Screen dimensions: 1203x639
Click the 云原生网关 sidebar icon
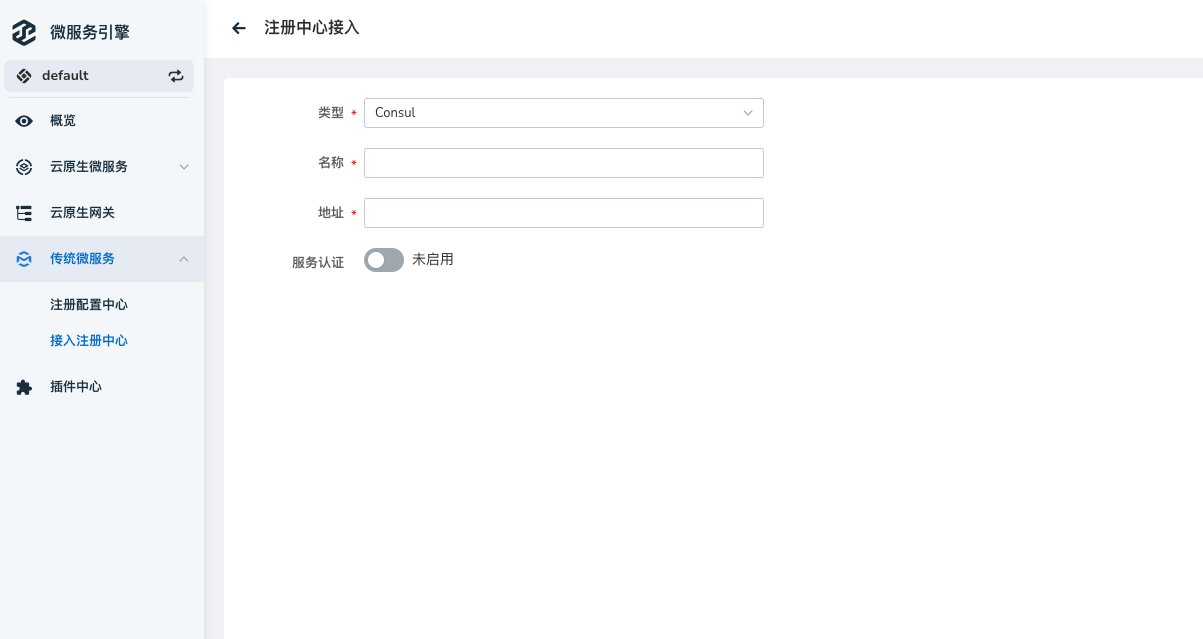point(24,213)
